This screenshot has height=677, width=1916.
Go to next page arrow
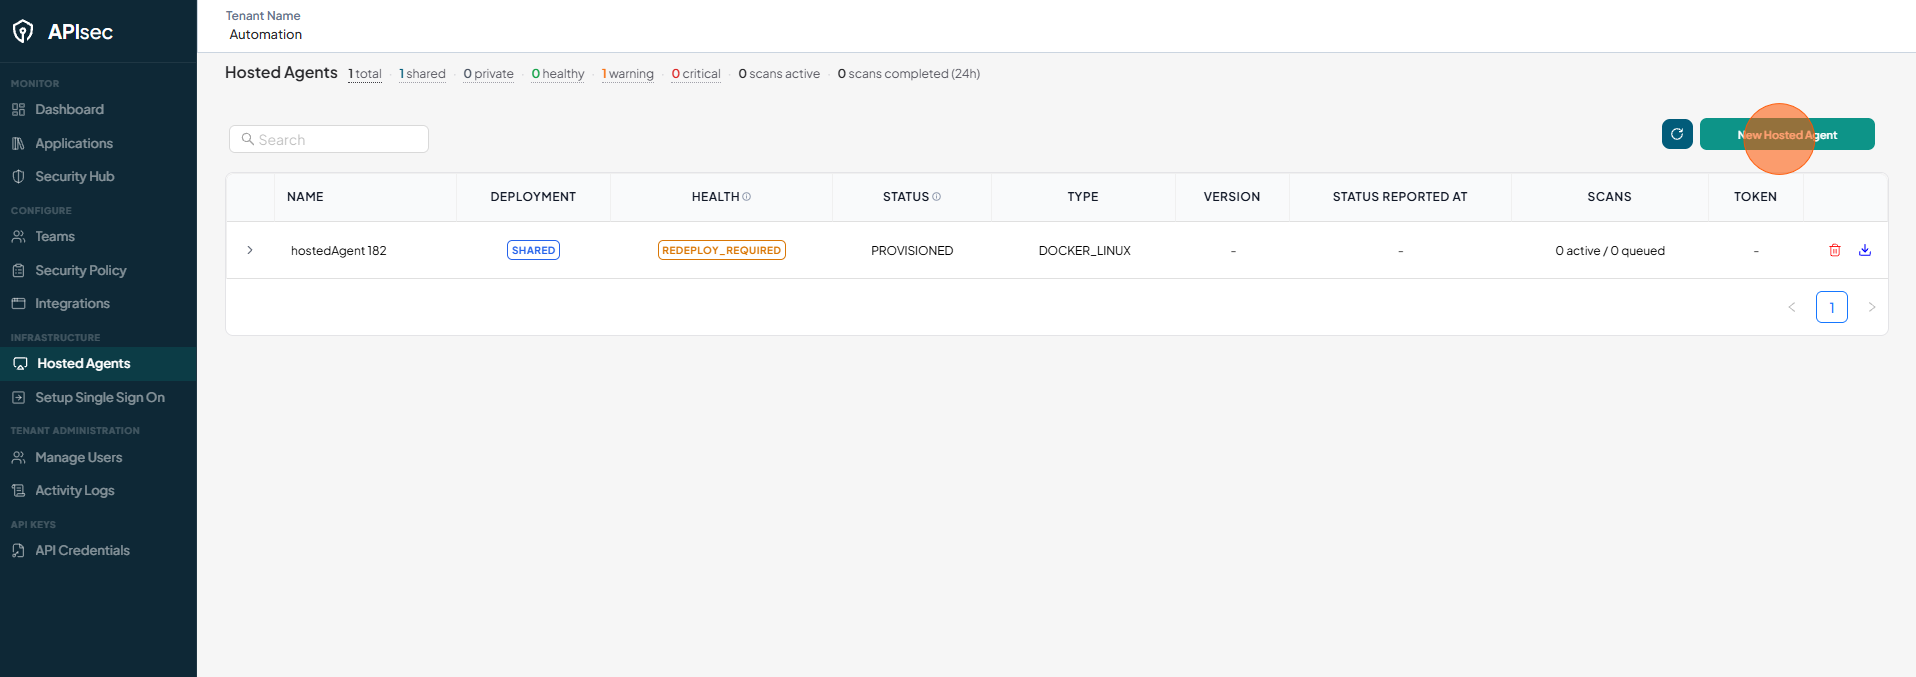pyautogui.click(x=1872, y=307)
